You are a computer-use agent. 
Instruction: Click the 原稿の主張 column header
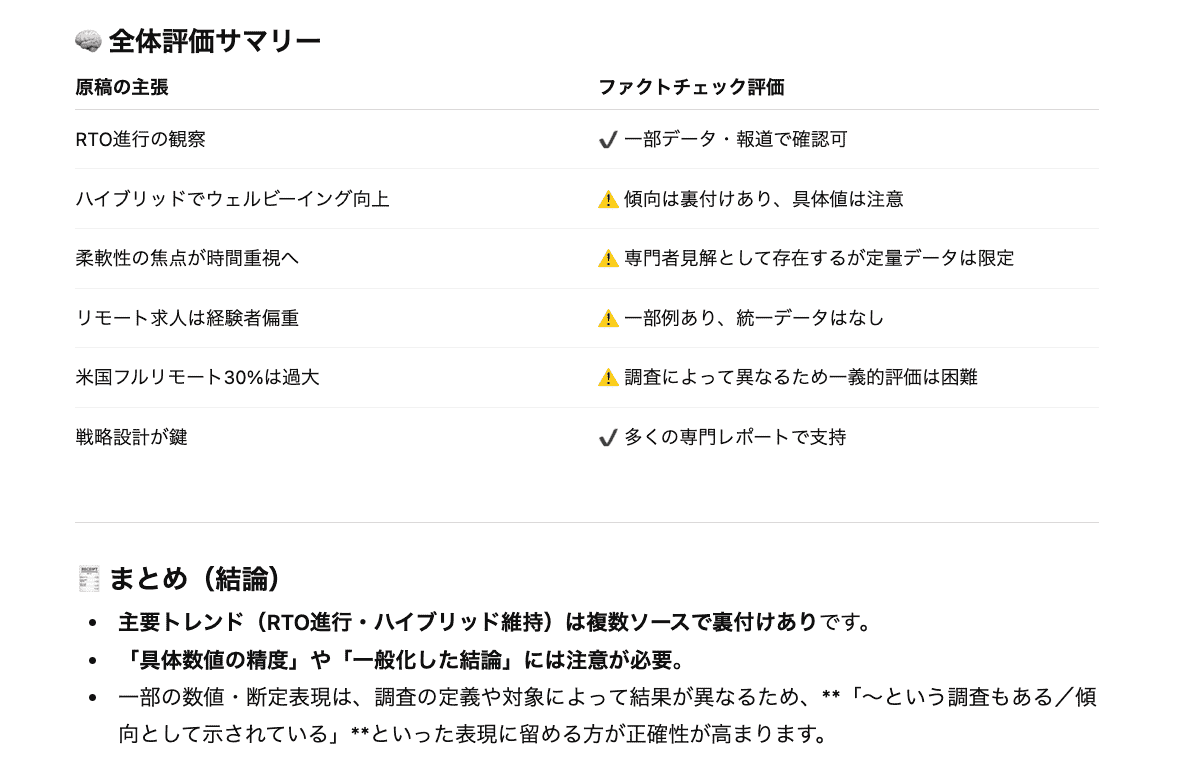pyautogui.click(x=122, y=87)
